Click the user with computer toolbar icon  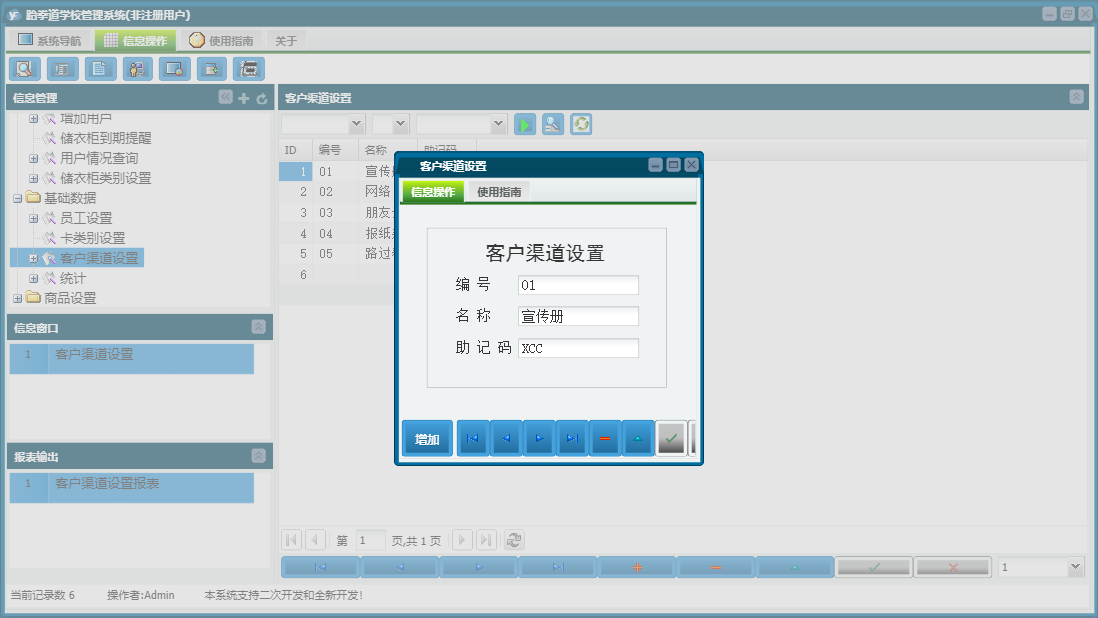[137, 69]
